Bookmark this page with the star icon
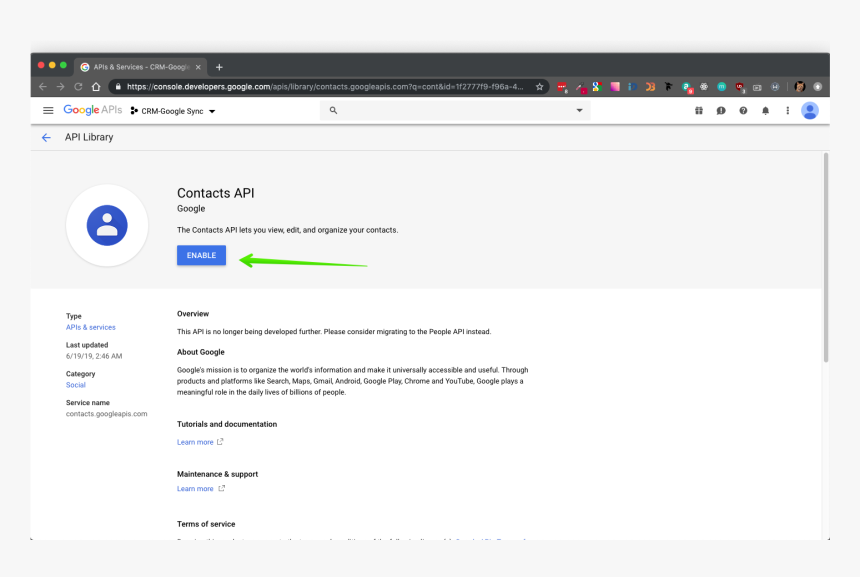 540,87
